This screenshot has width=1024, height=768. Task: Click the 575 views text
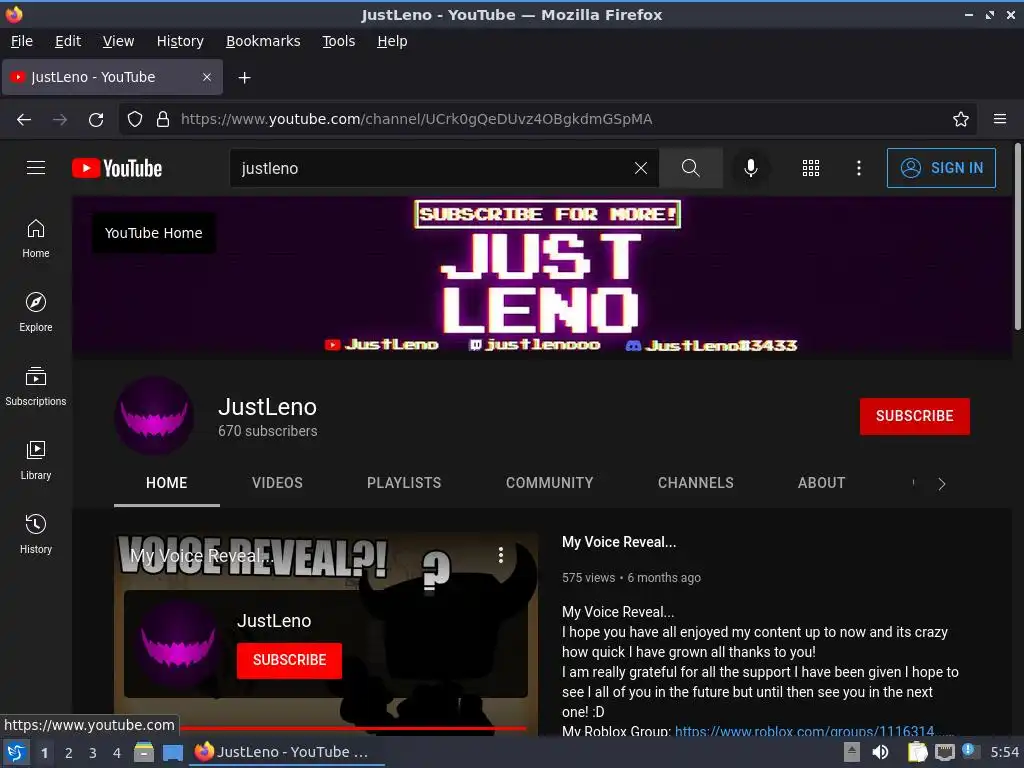(588, 577)
